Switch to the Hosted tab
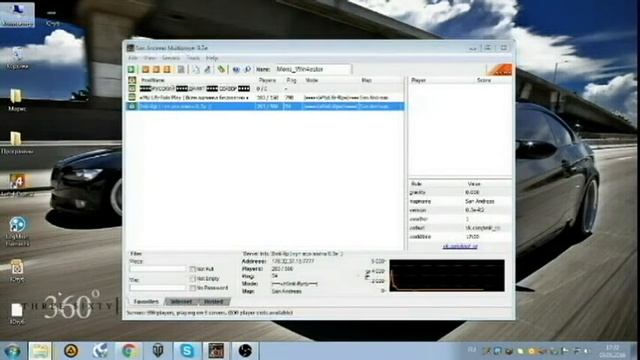The image size is (640, 360). 213,302
